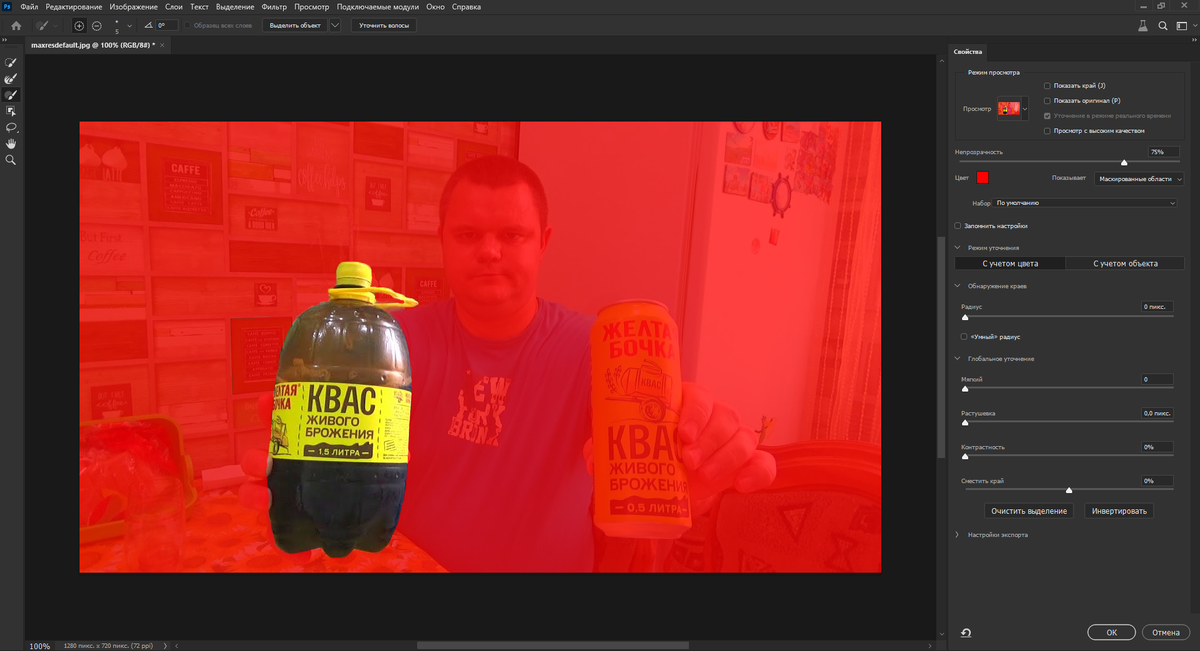
Task: Open the Файл menu
Action: tap(29, 7)
